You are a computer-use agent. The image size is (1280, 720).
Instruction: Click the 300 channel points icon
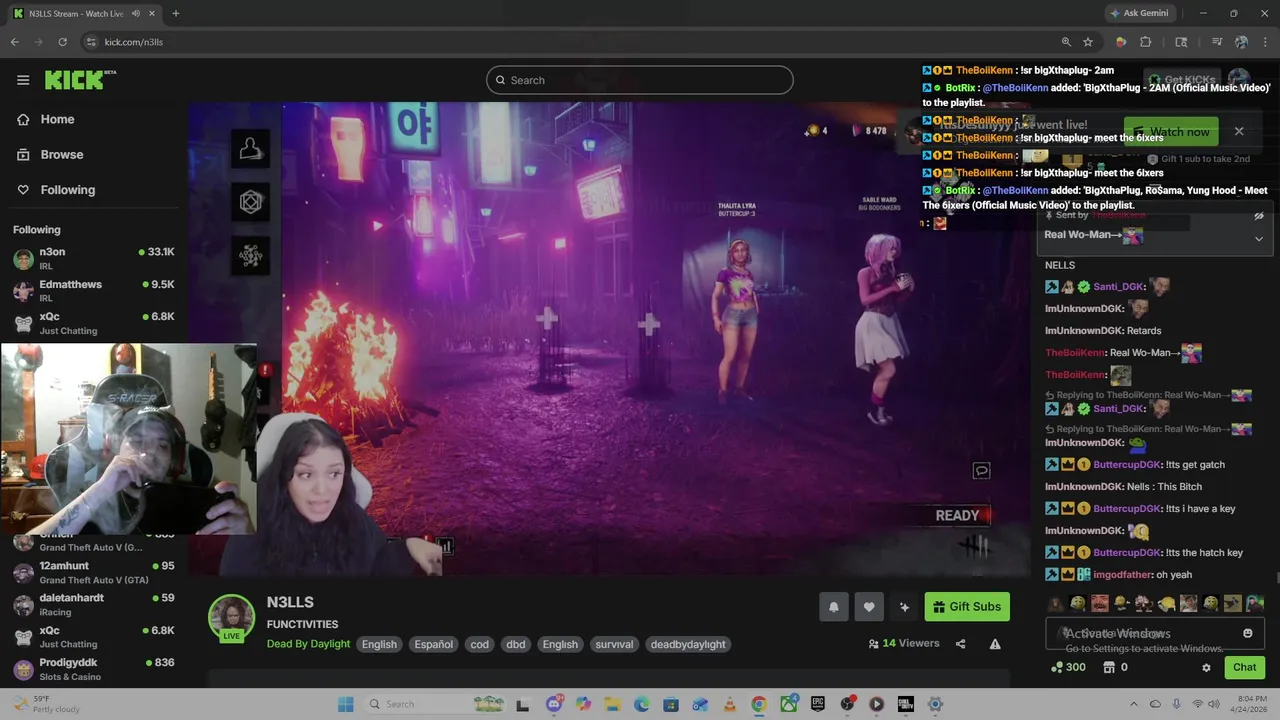[x=1057, y=667]
